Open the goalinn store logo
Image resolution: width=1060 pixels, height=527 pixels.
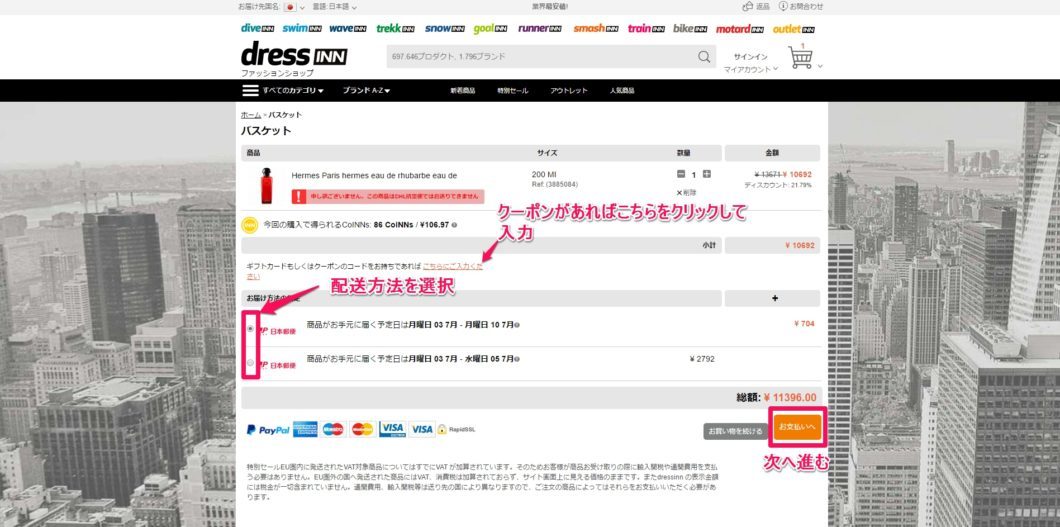point(490,28)
